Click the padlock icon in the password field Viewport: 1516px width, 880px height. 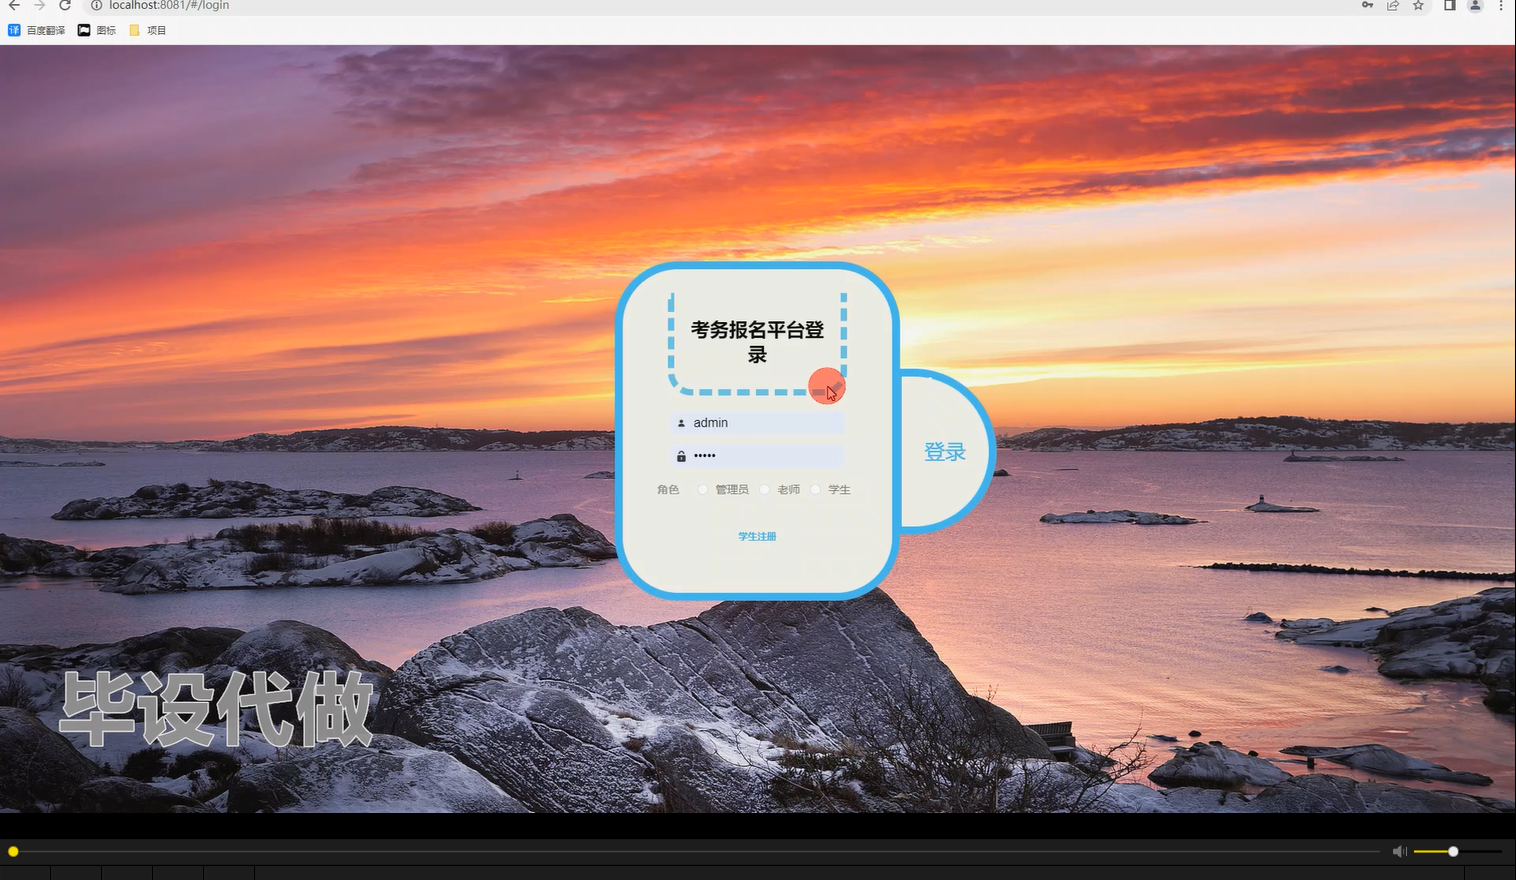[x=681, y=455]
